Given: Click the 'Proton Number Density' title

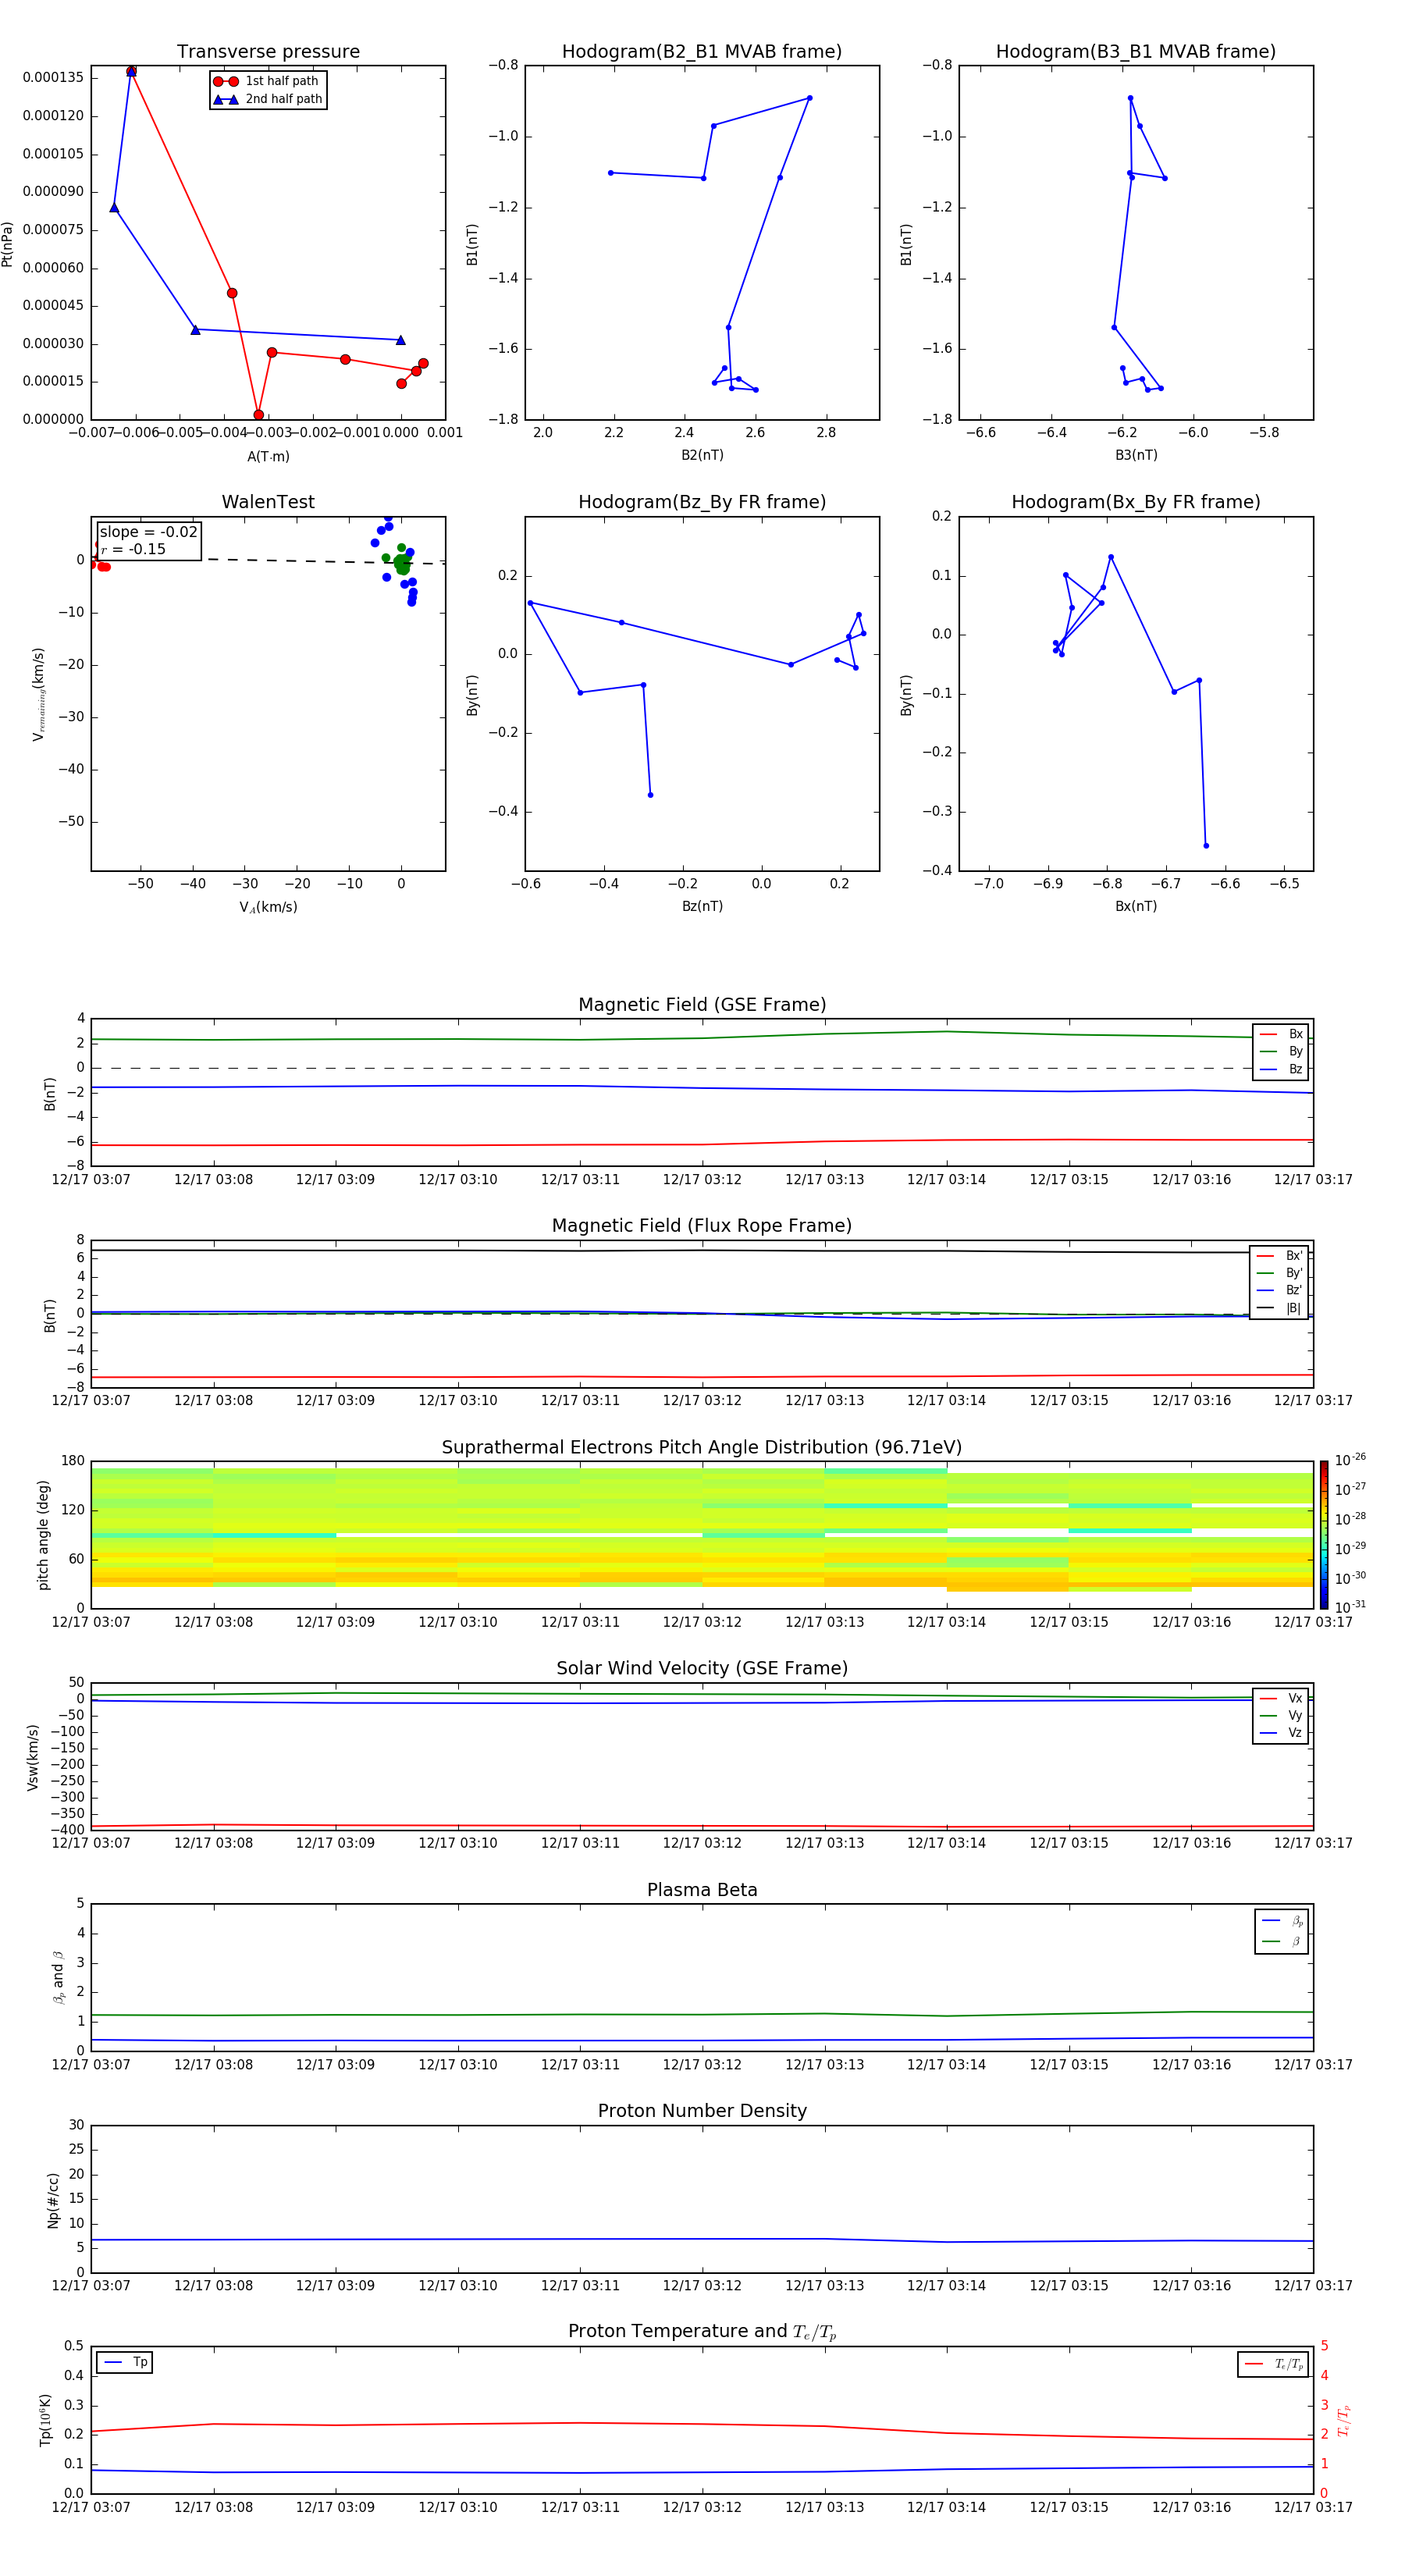Looking at the screenshot, I should (x=702, y=2111).
